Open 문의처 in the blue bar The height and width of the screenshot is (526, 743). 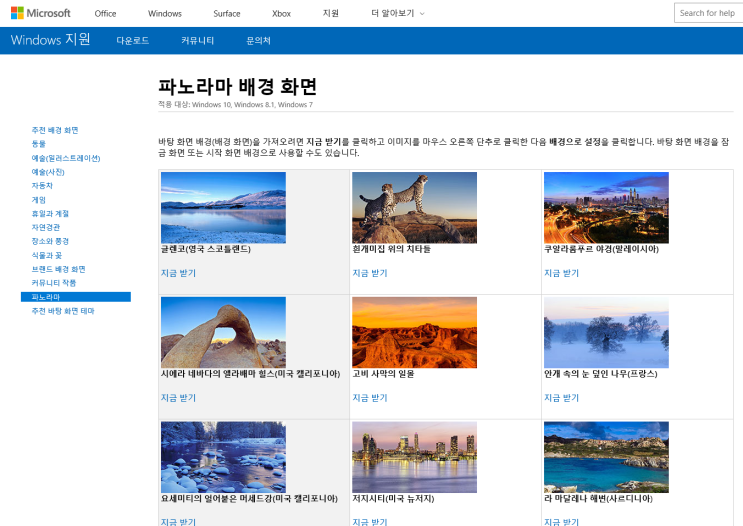[x=258, y=41]
